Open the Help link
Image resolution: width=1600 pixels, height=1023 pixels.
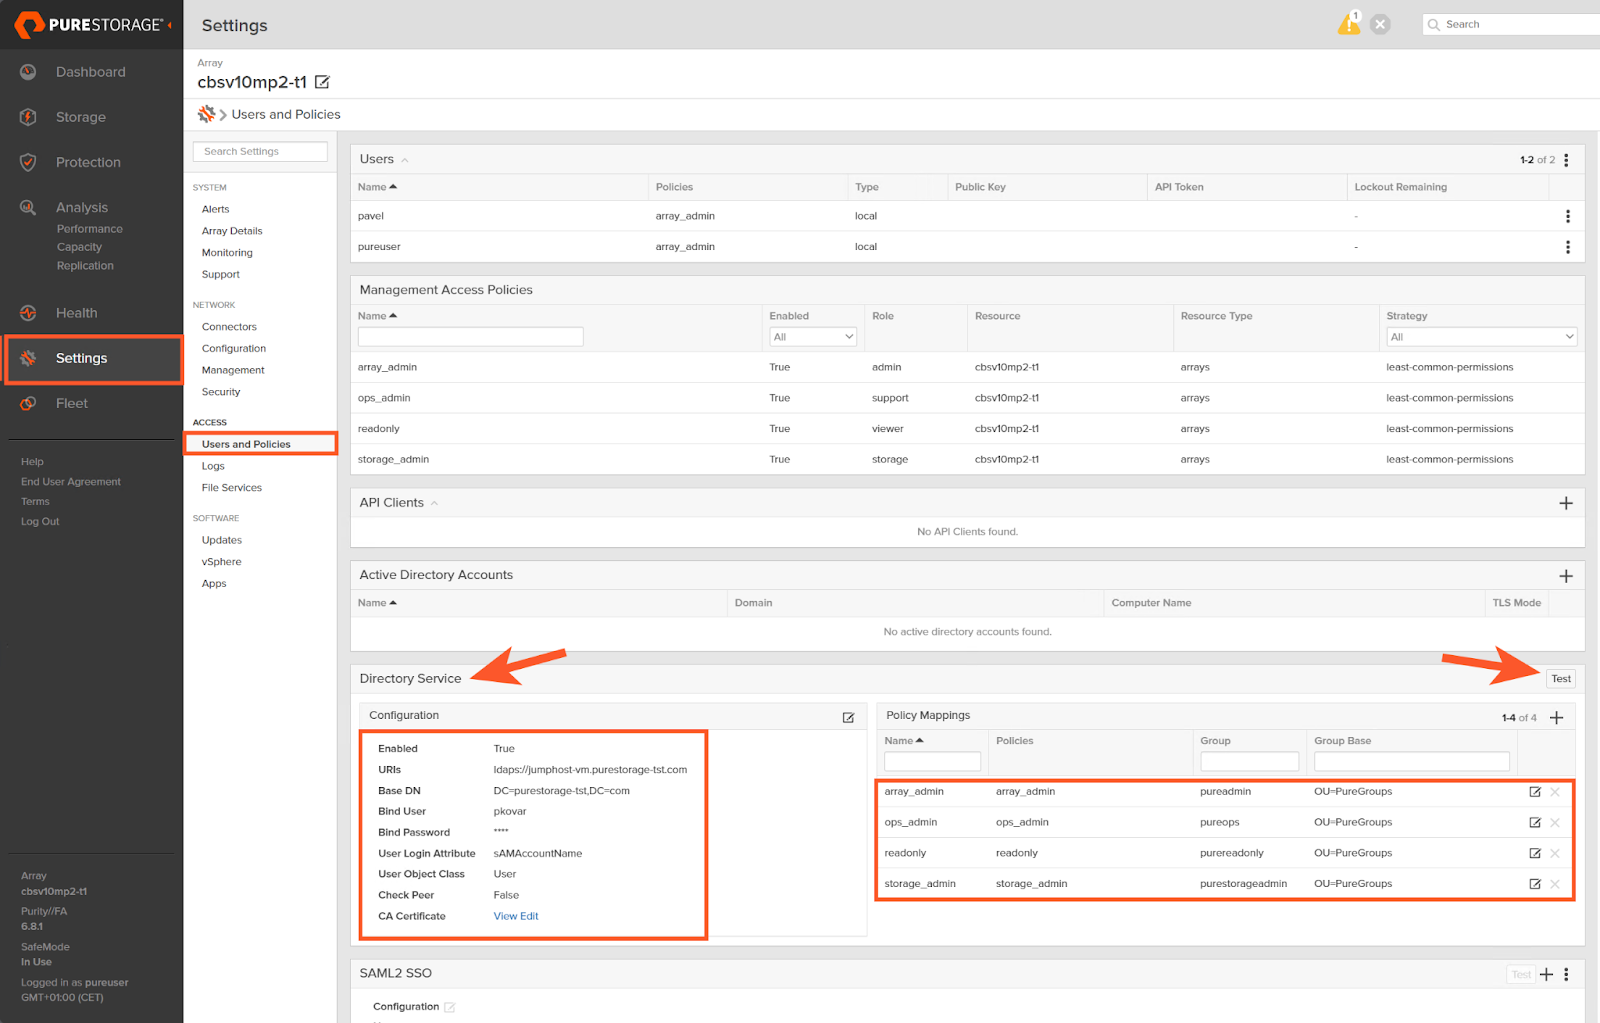(x=32, y=462)
